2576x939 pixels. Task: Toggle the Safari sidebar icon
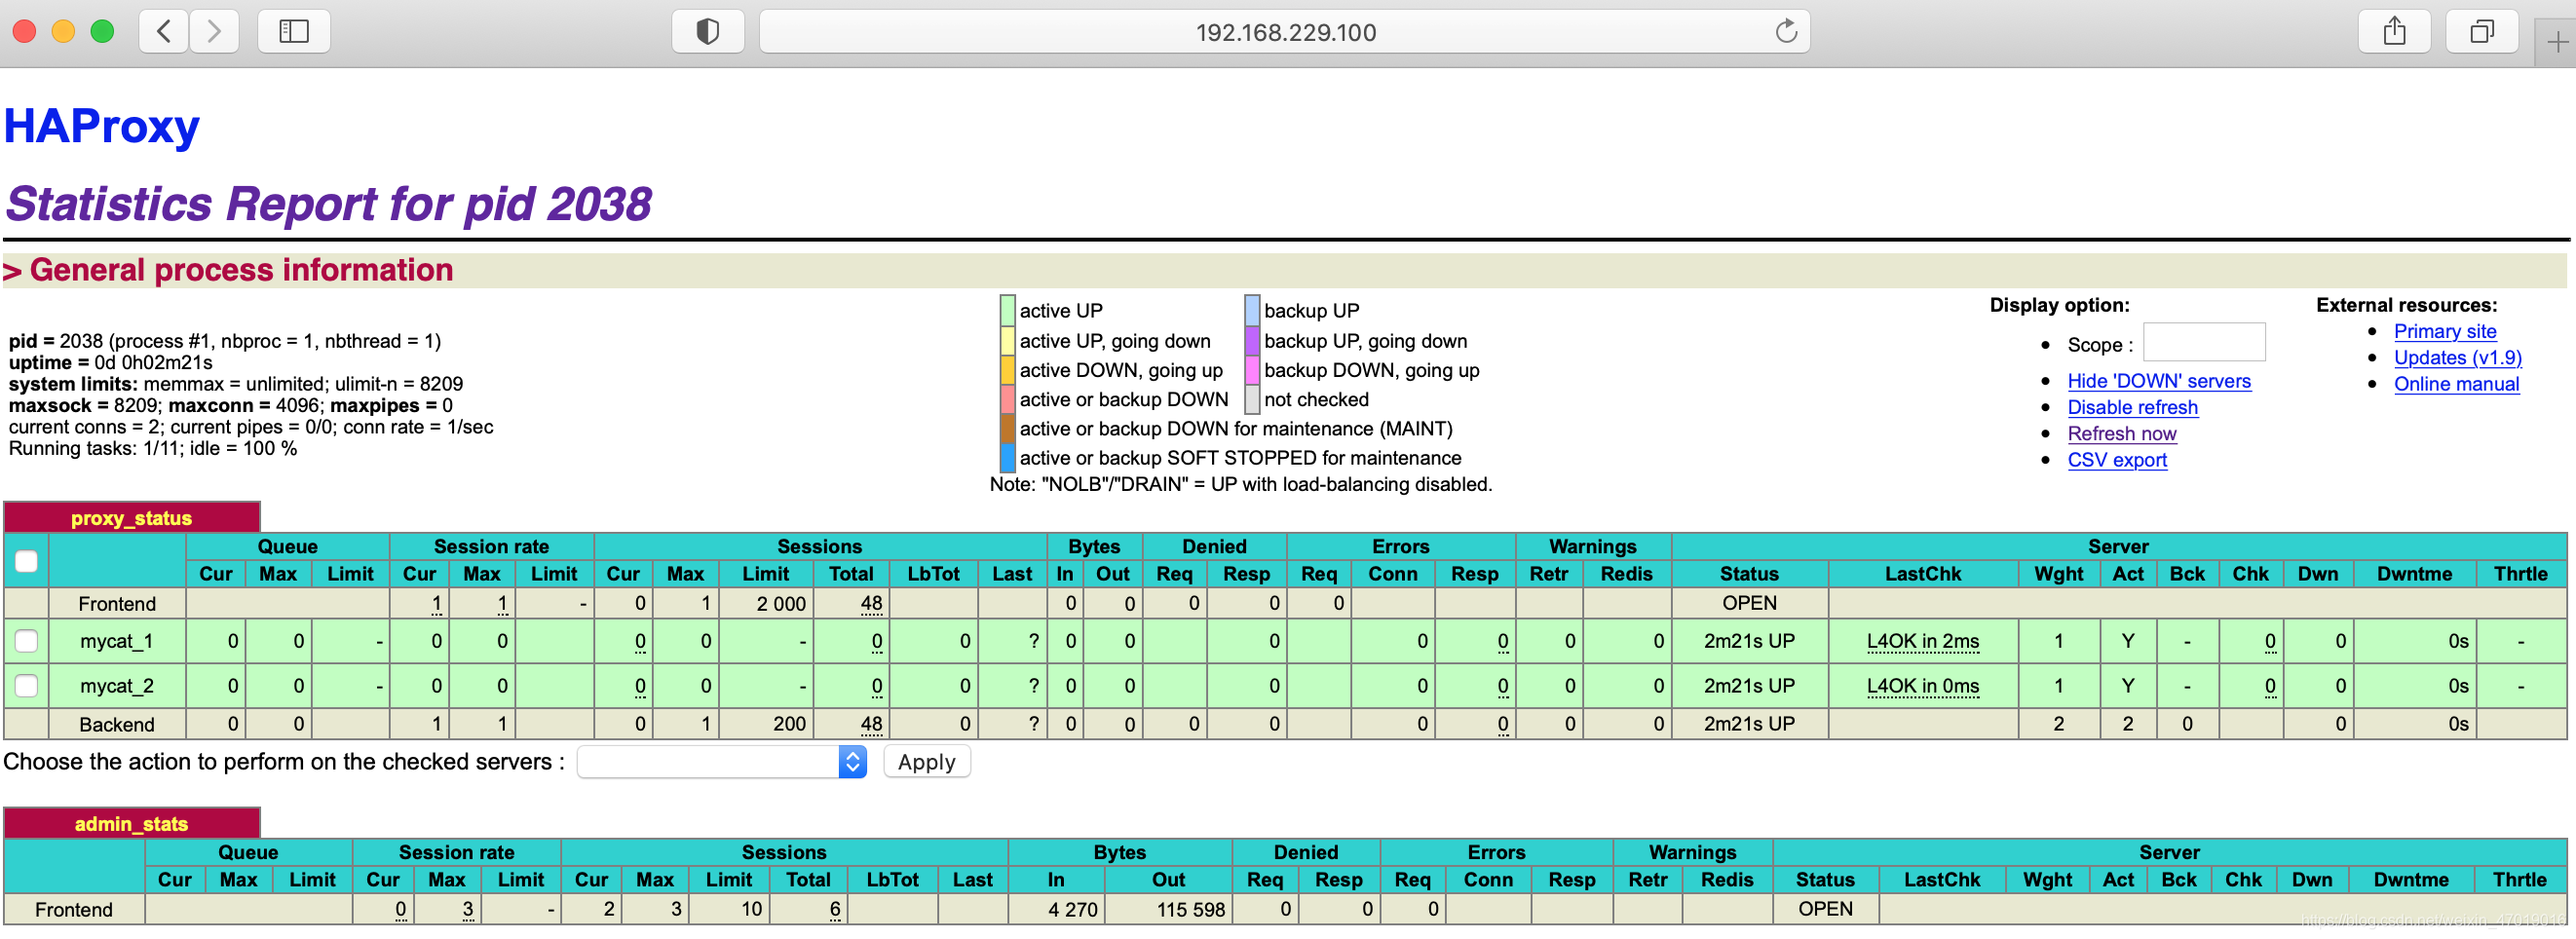(294, 32)
